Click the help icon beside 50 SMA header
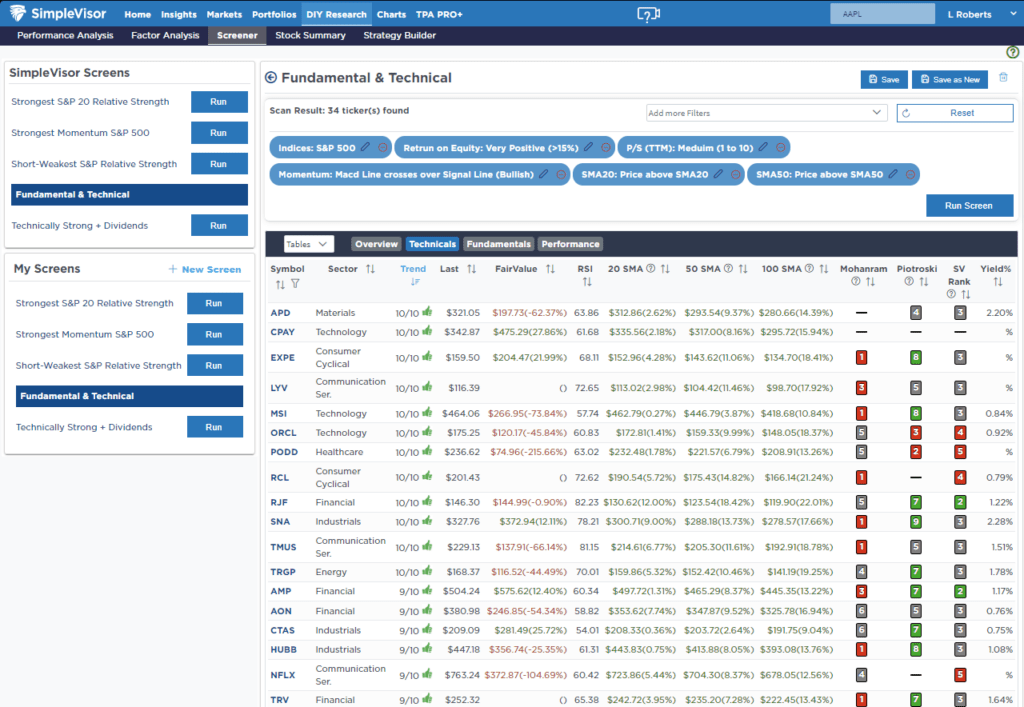 pos(727,268)
